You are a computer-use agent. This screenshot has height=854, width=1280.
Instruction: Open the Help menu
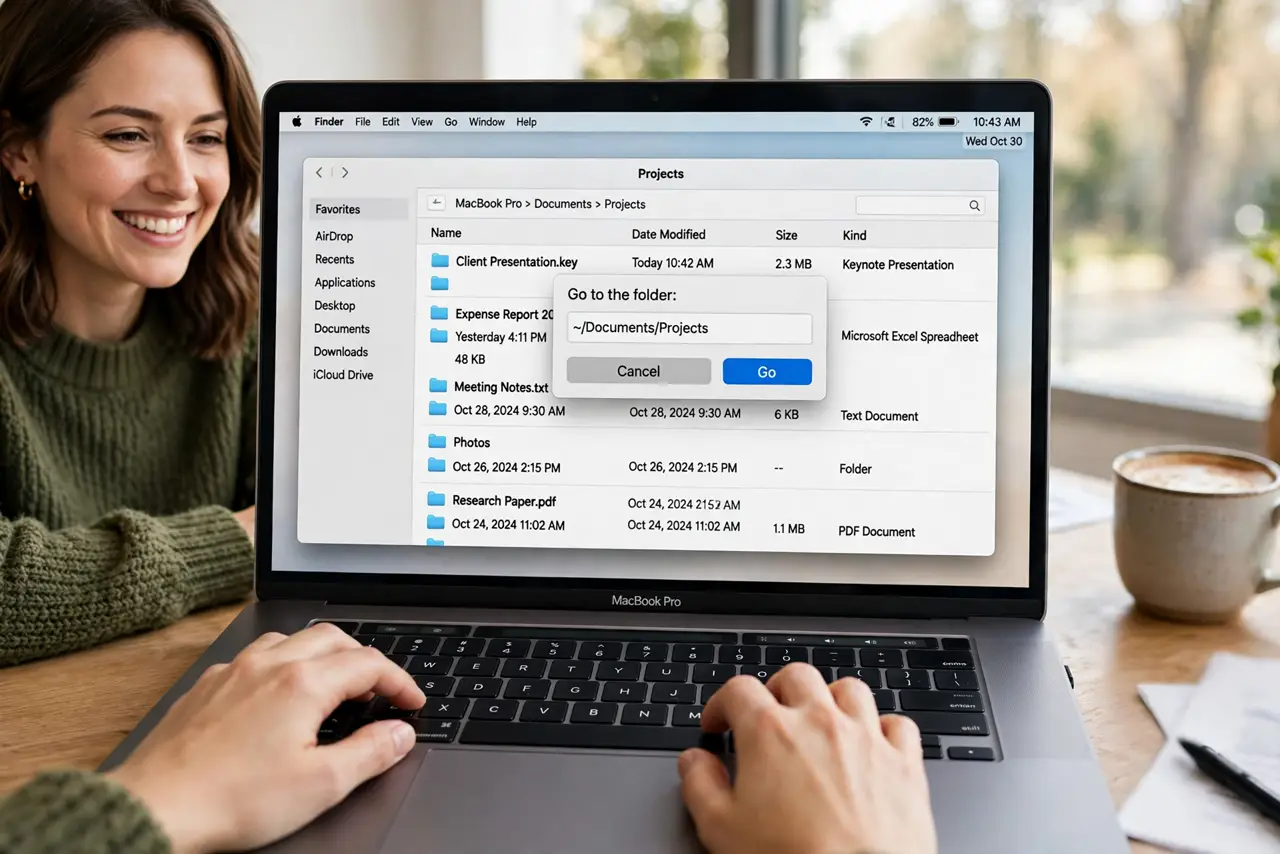point(527,122)
